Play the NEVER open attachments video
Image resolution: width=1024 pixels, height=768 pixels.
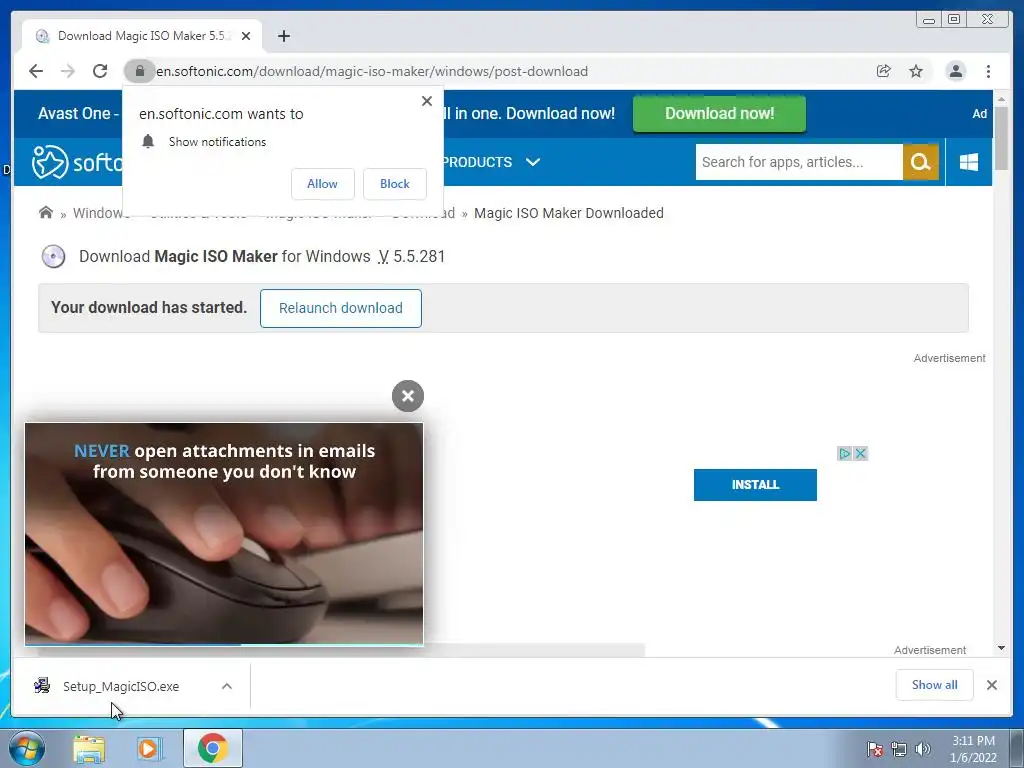tap(224, 534)
